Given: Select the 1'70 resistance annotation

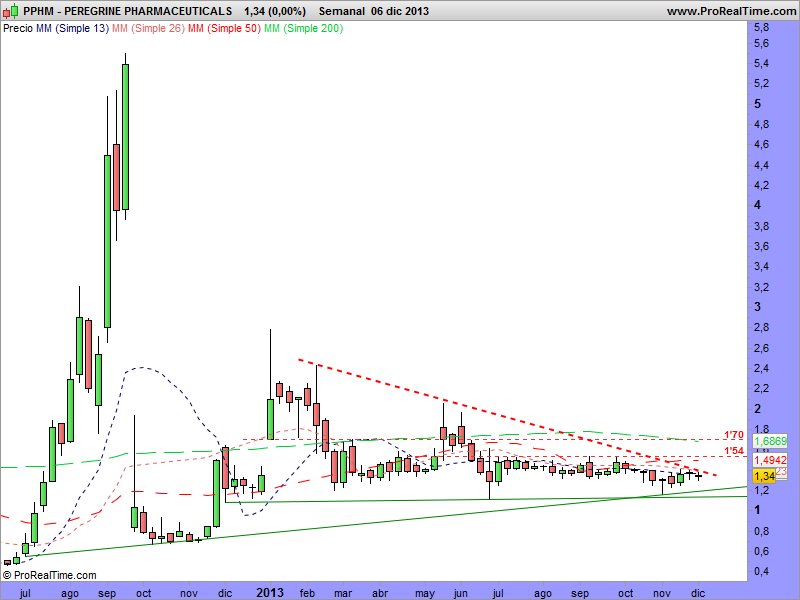Looking at the screenshot, I should click(734, 435).
